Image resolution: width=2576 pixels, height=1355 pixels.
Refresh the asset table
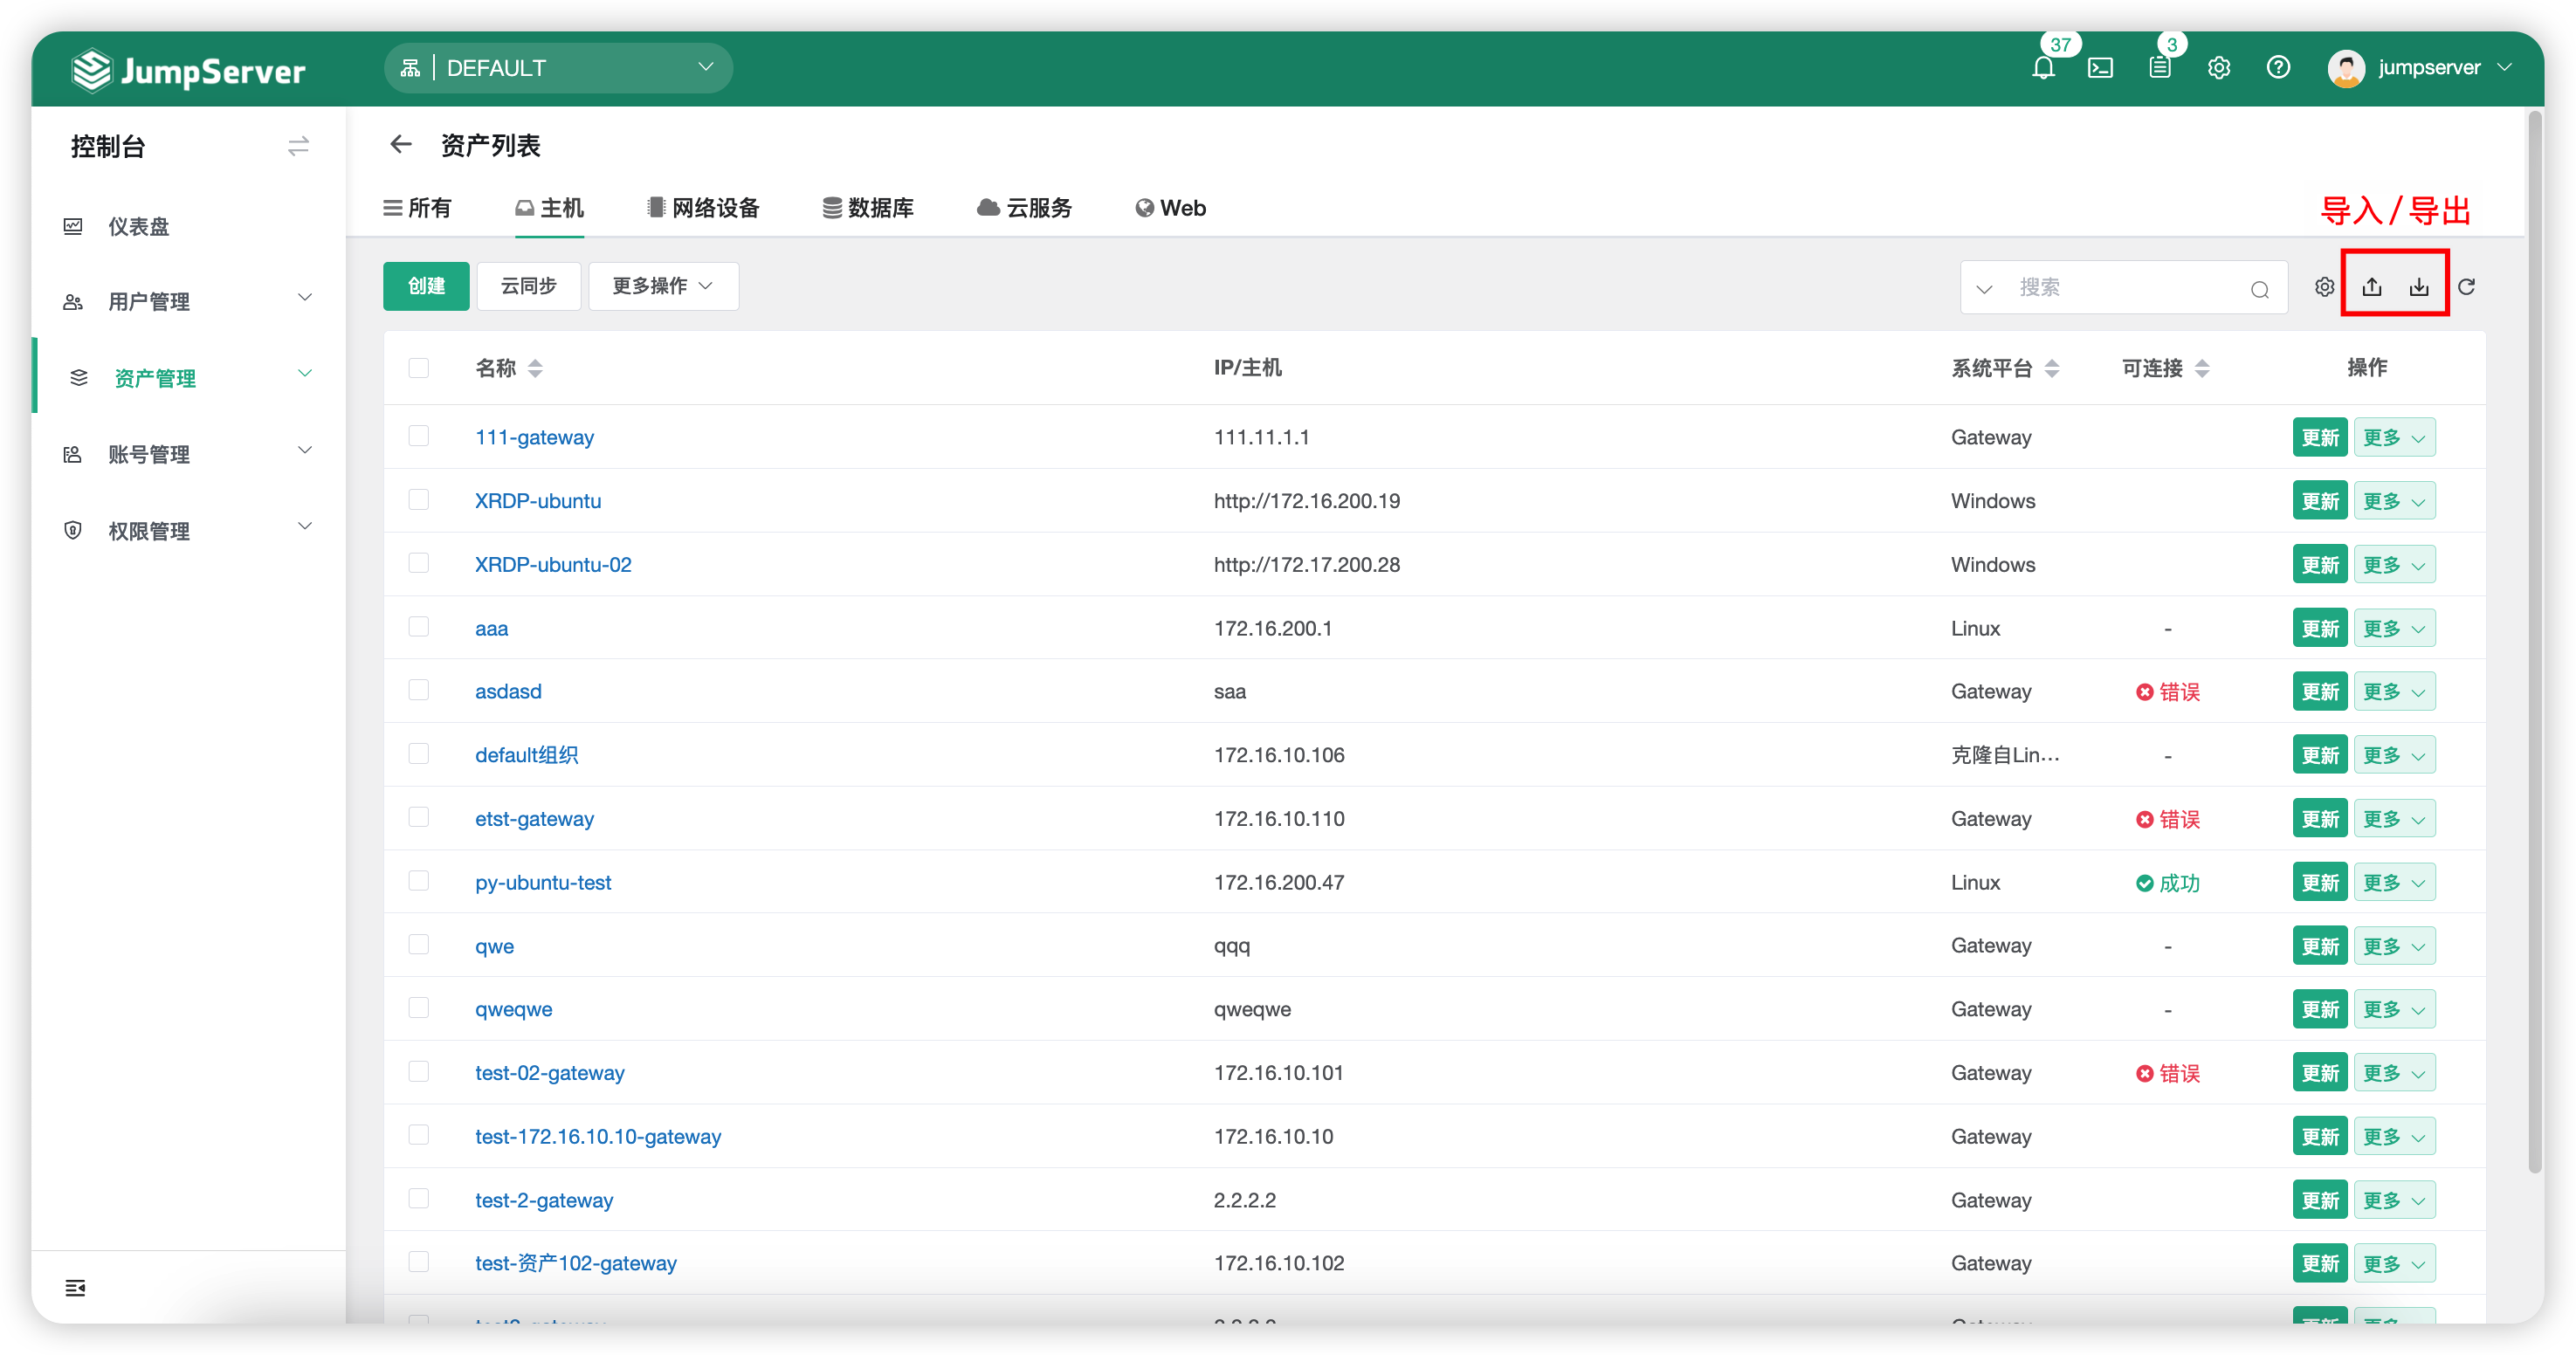2467,287
